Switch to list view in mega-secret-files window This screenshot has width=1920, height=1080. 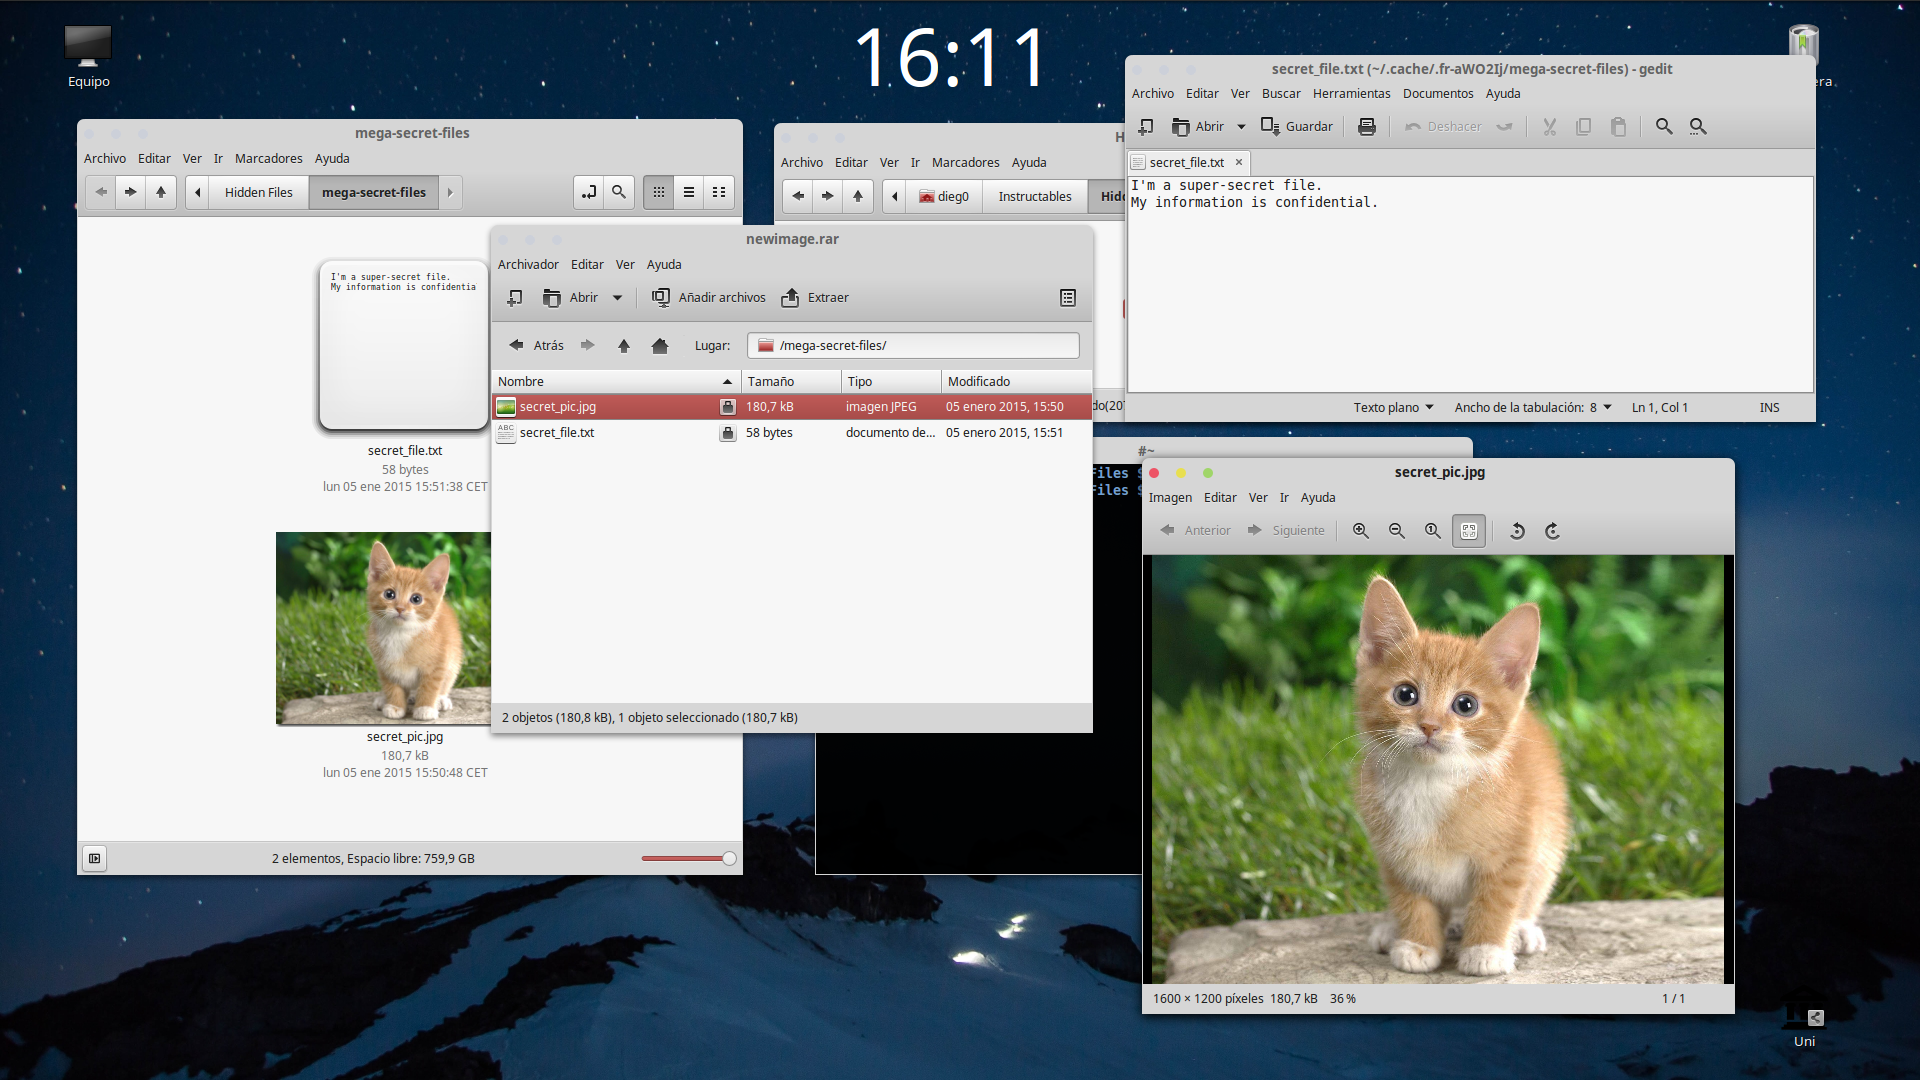click(689, 192)
